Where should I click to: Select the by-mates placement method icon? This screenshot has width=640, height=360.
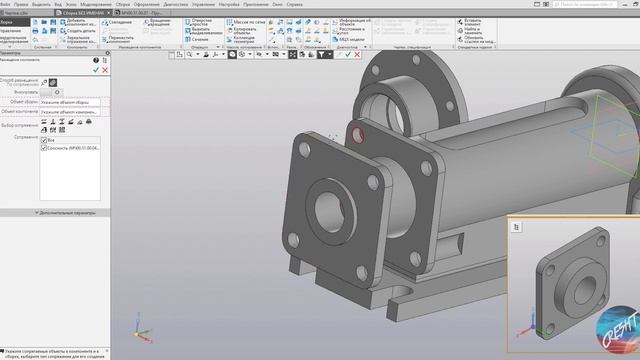pos(53,82)
